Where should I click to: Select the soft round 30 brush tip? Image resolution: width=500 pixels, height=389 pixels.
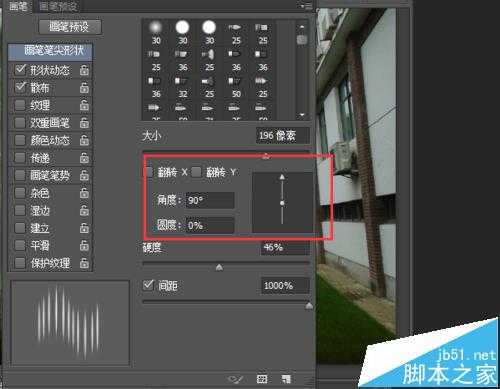click(x=156, y=33)
